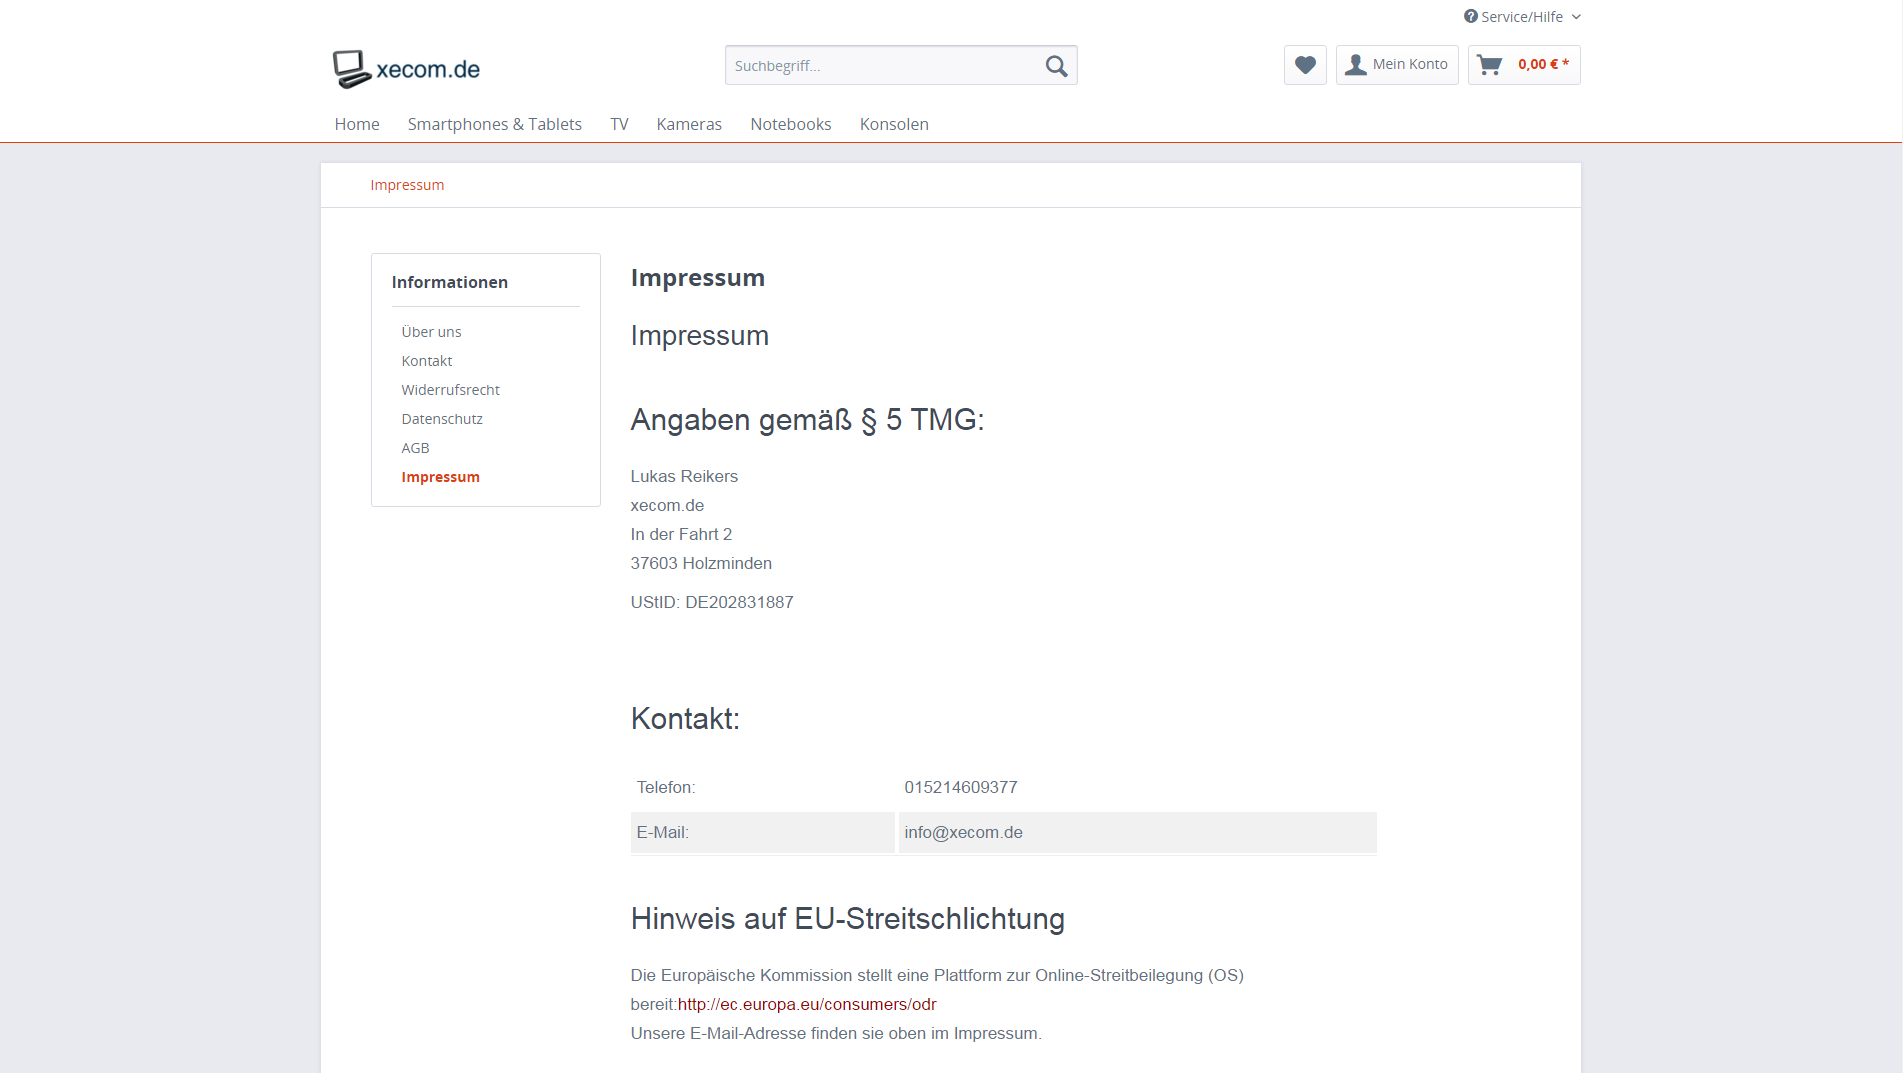
Task: Click the Mein Konto user button
Action: tap(1397, 65)
